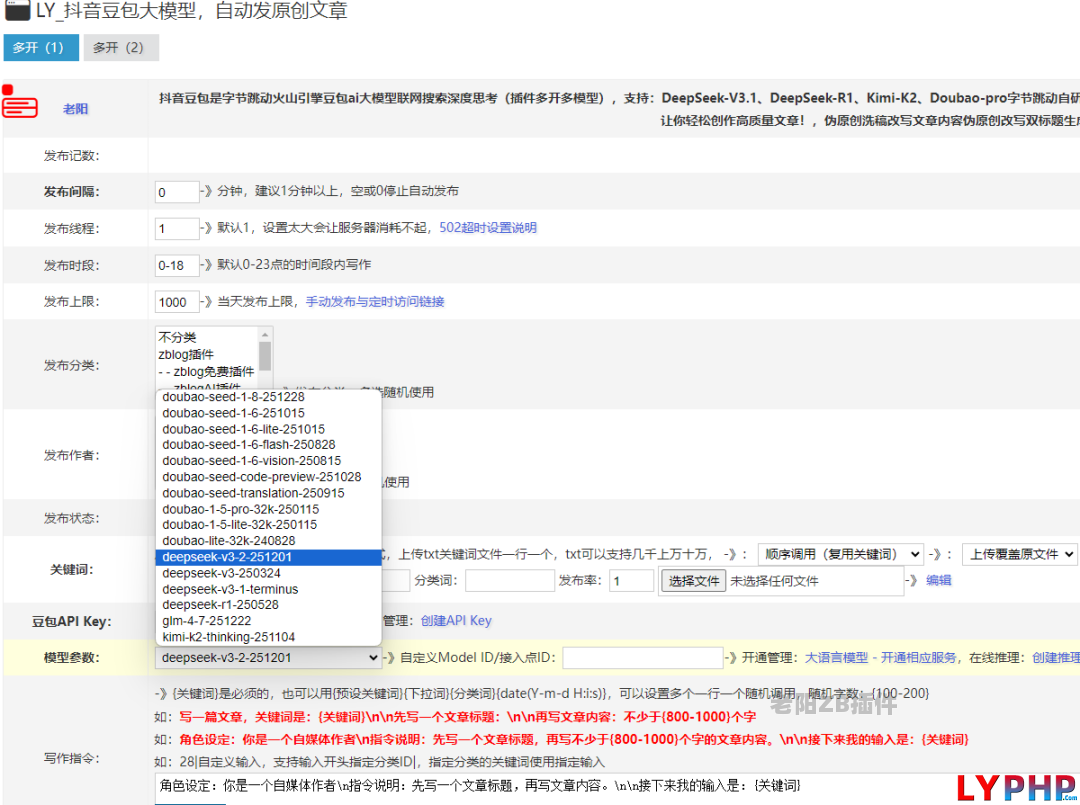Click the black icon before the LY_ title
This screenshot has width=1080, height=805.
click(17, 12)
